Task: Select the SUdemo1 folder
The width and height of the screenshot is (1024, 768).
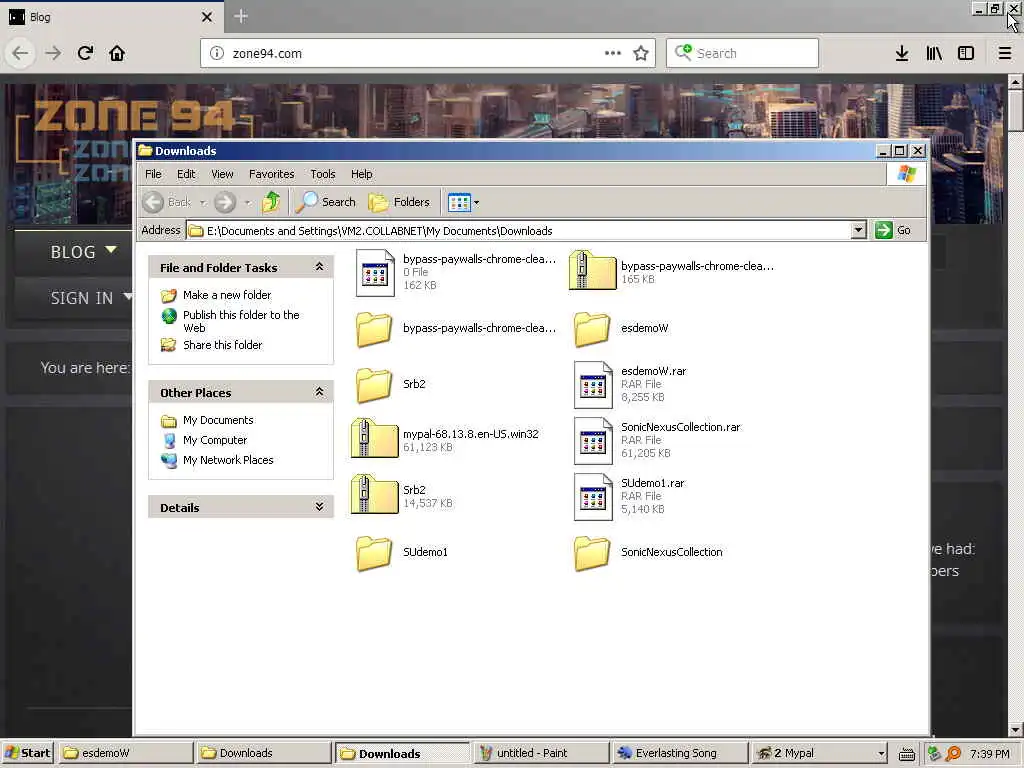Action: pos(402,552)
